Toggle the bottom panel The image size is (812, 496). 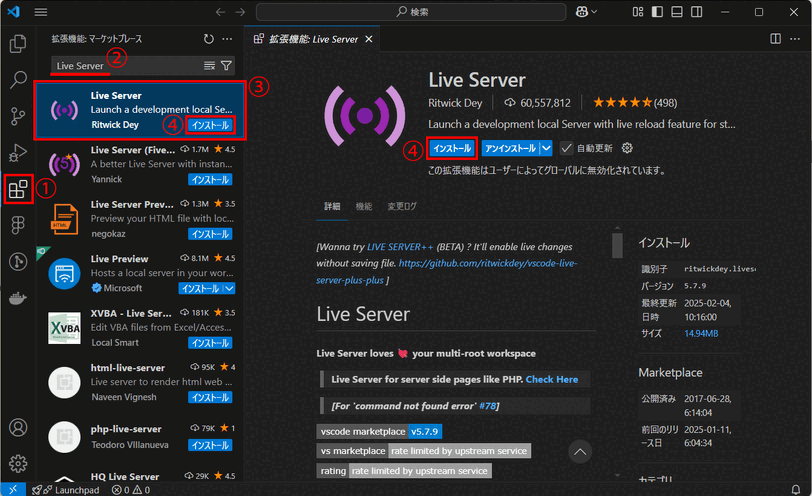click(x=677, y=12)
